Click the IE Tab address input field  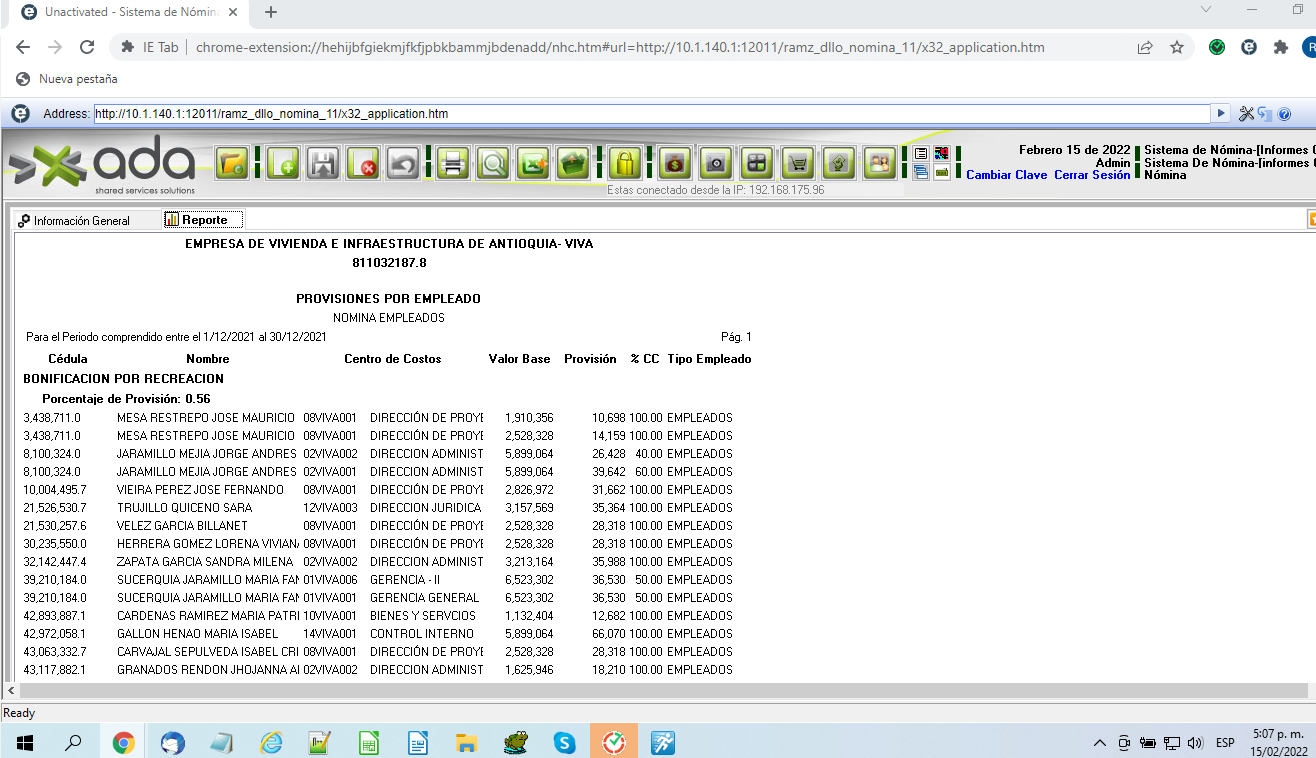pos(650,114)
